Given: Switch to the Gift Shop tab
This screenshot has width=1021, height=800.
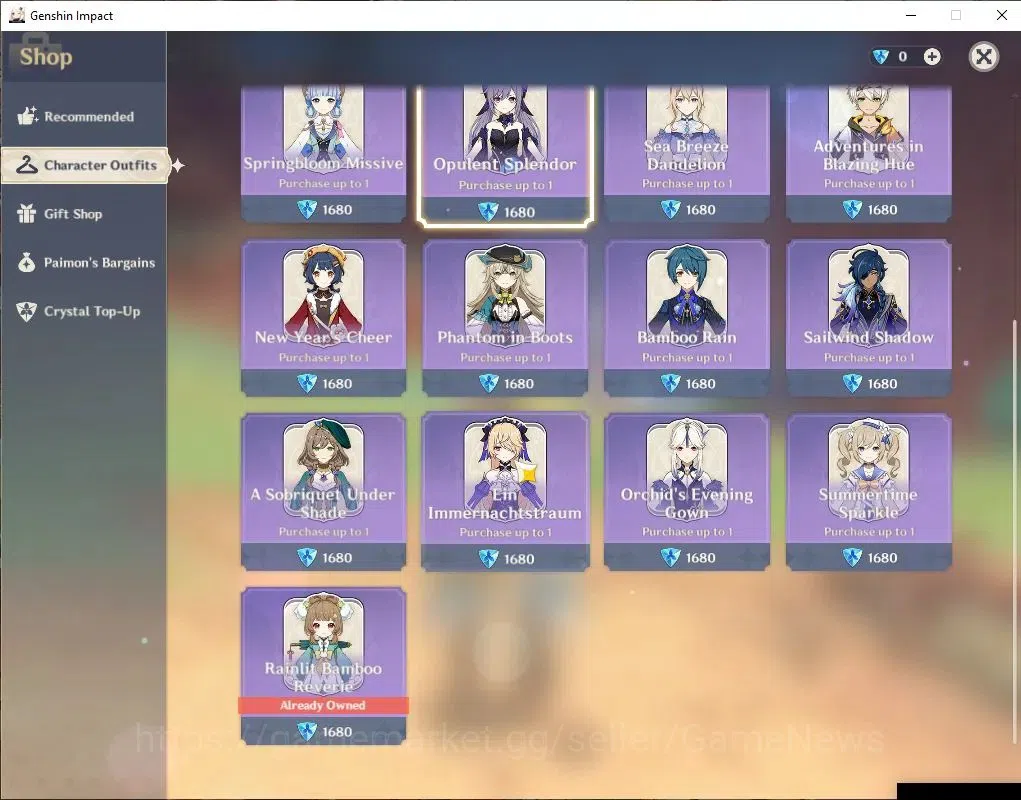Looking at the screenshot, I should (x=83, y=214).
